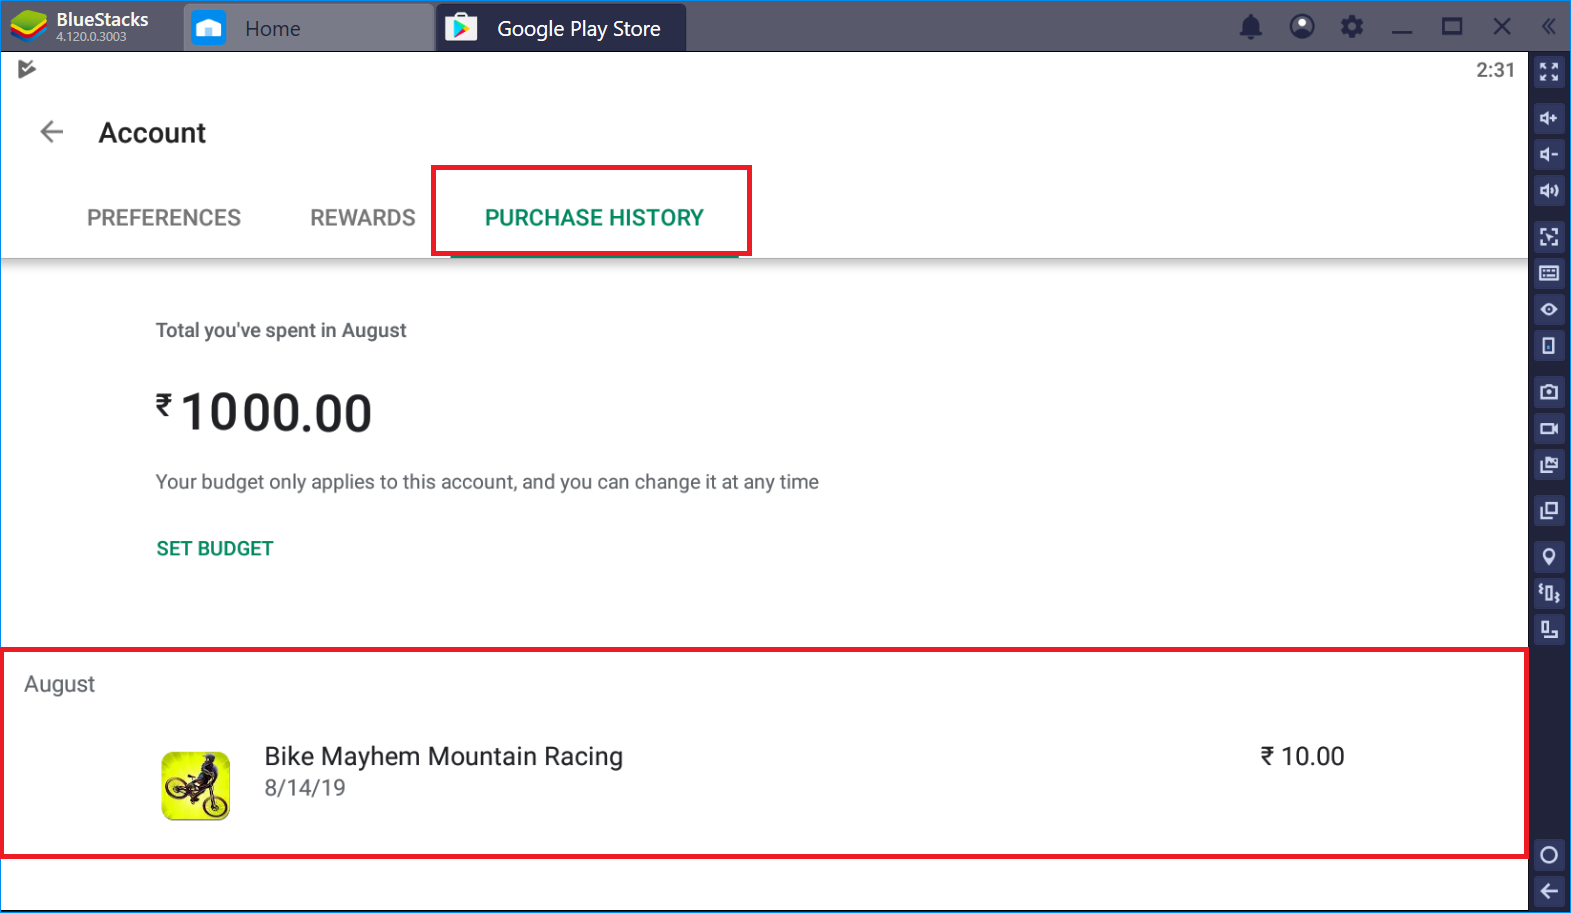Screen dimensions: 1571x913
Task: Set location using the pin icon
Action: [x=1549, y=557]
